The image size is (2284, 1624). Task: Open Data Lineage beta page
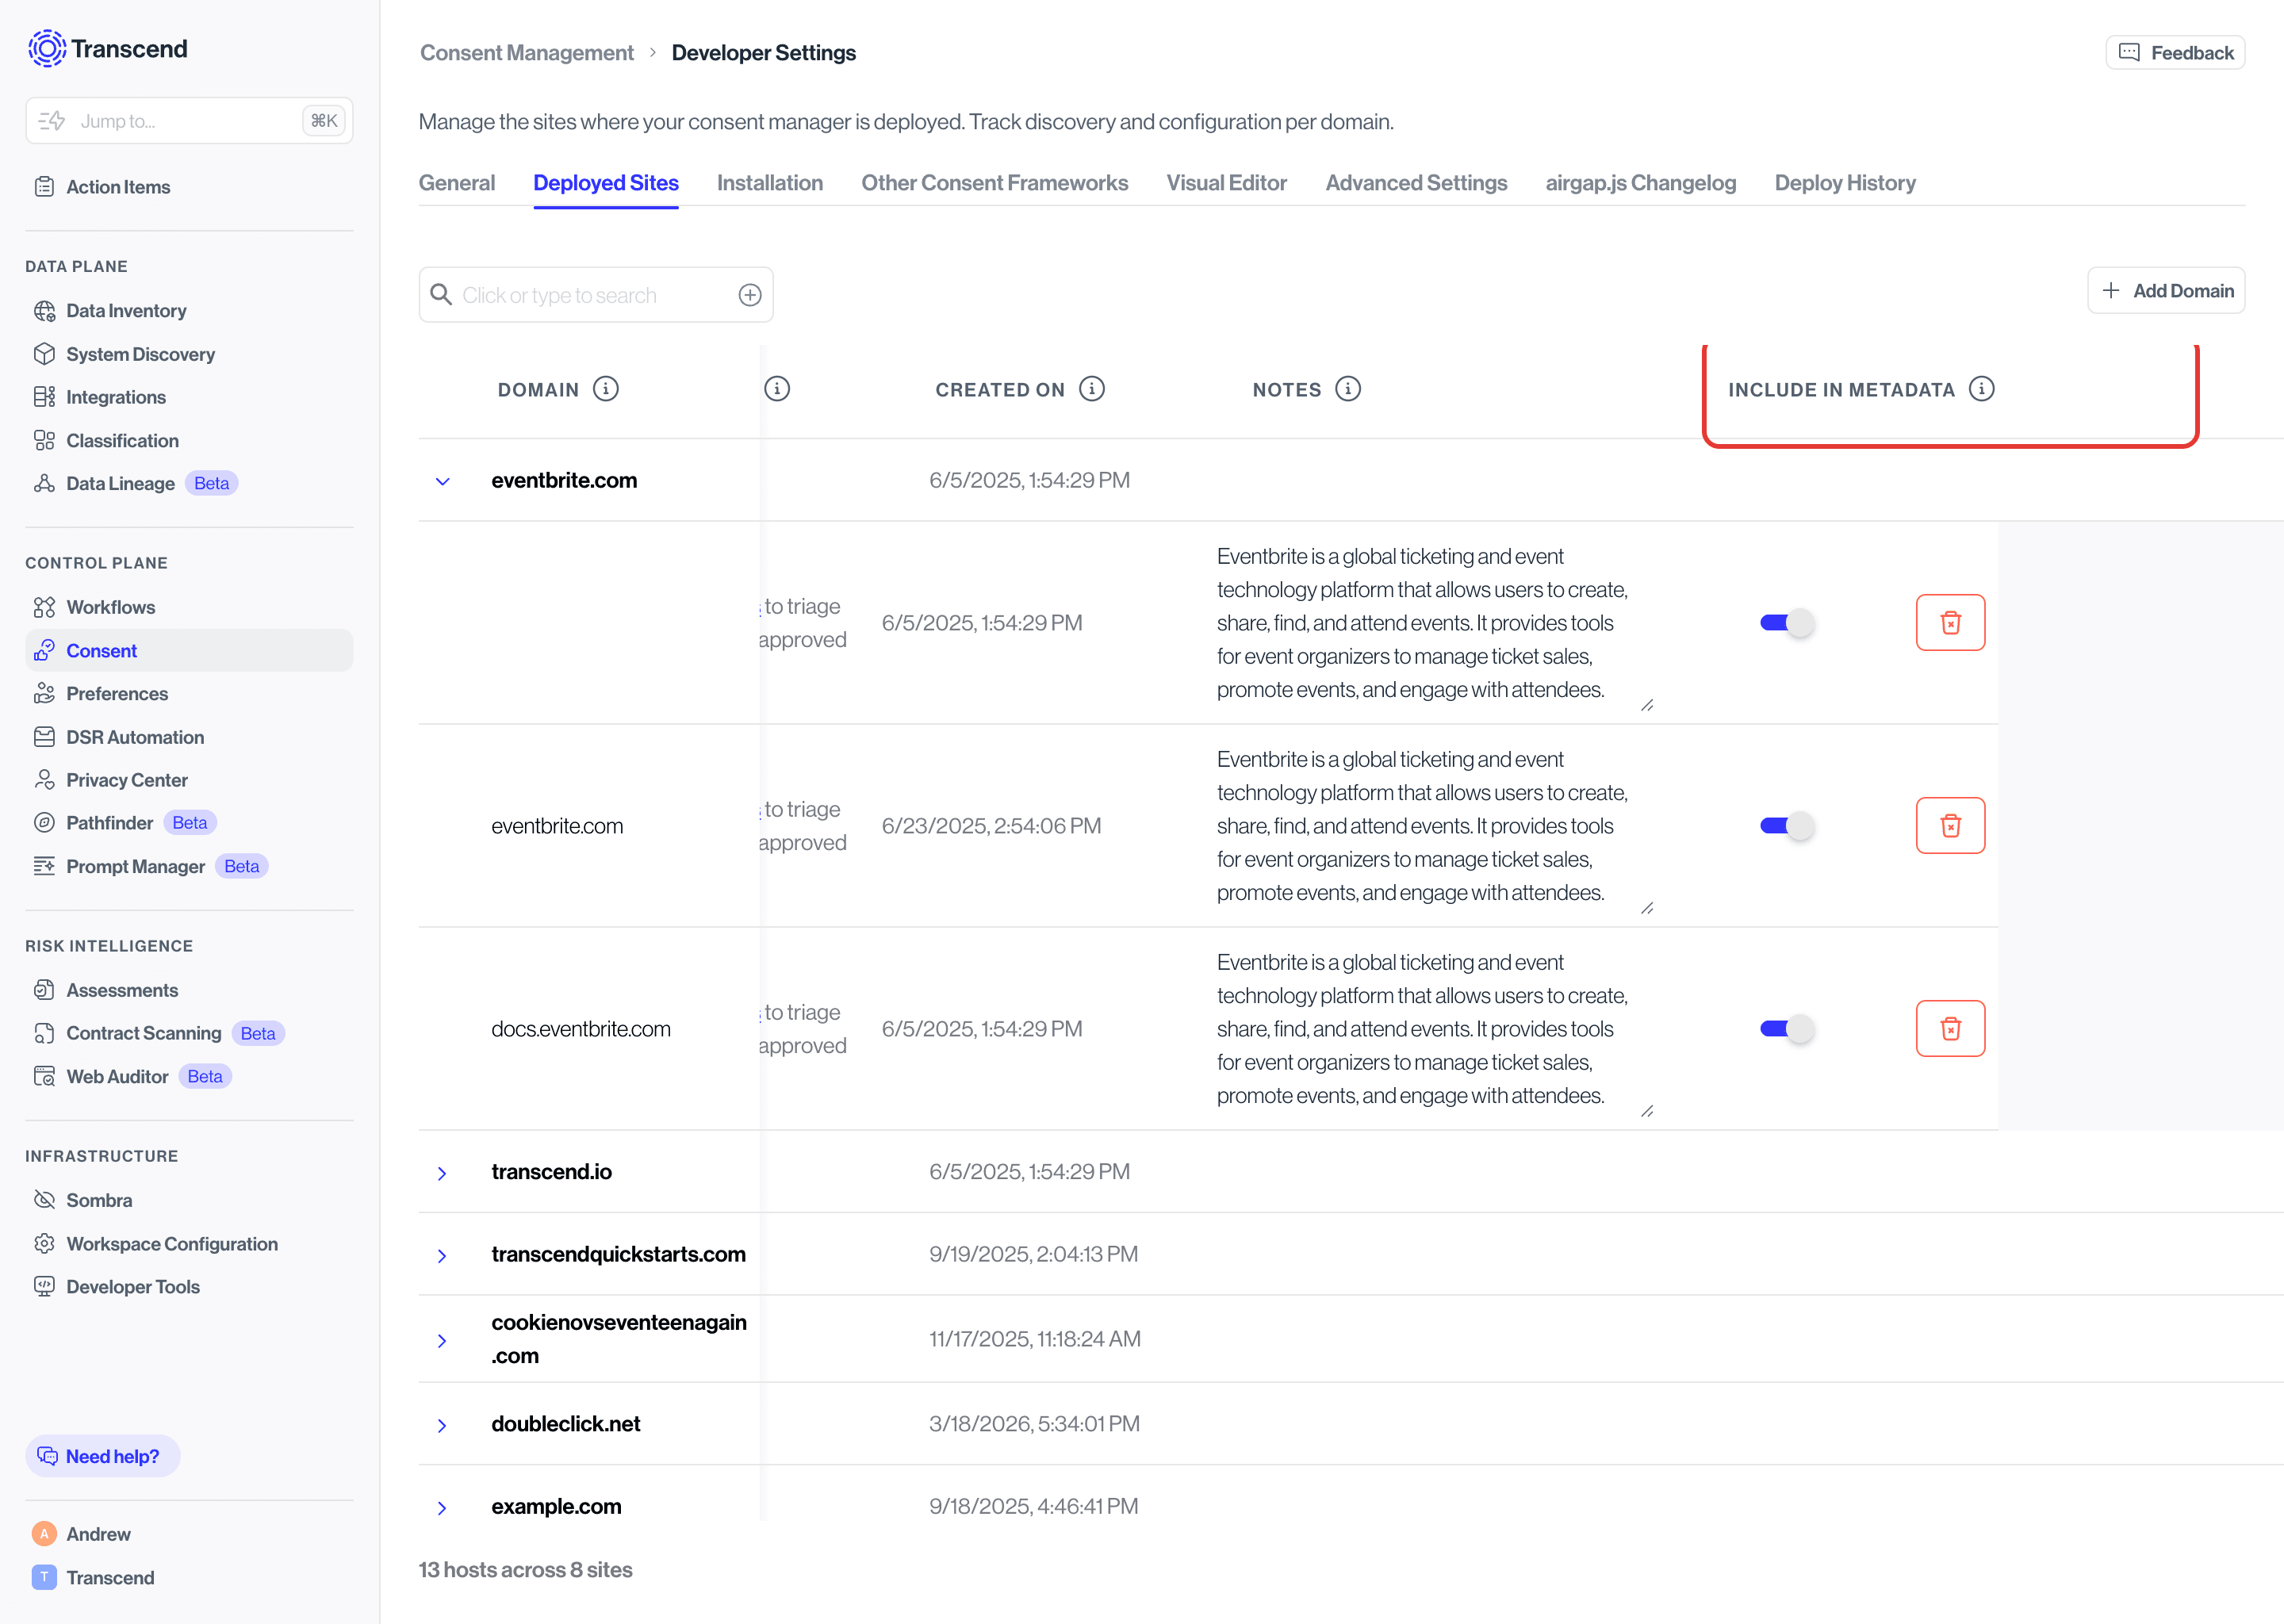(x=120, y=483)
